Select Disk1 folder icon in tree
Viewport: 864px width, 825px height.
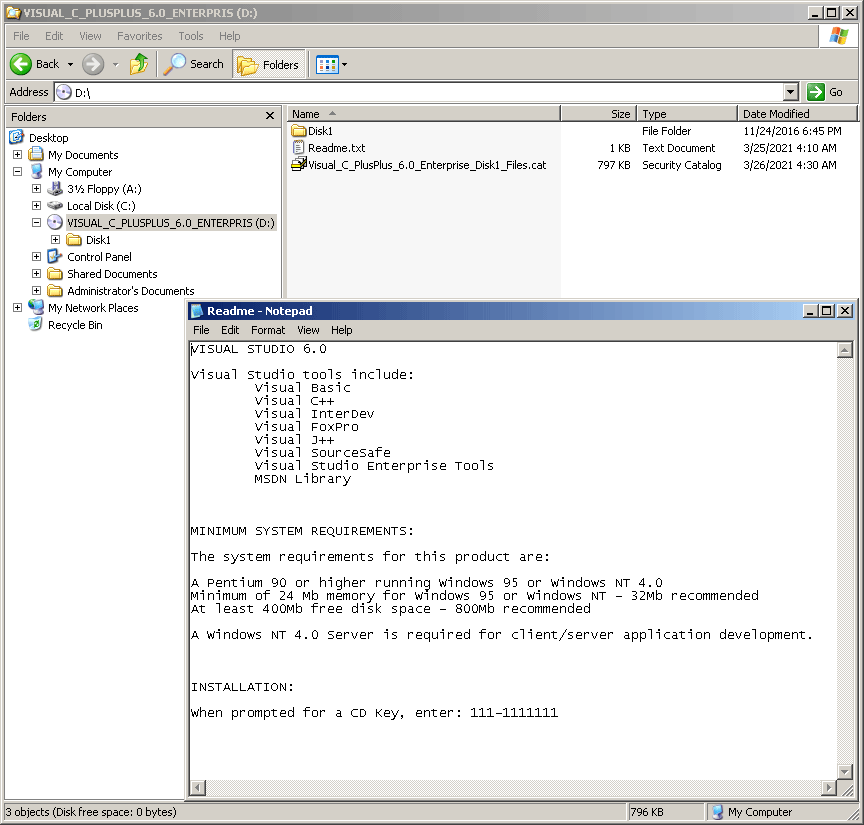pyautogui.click(x=74, y=240)
